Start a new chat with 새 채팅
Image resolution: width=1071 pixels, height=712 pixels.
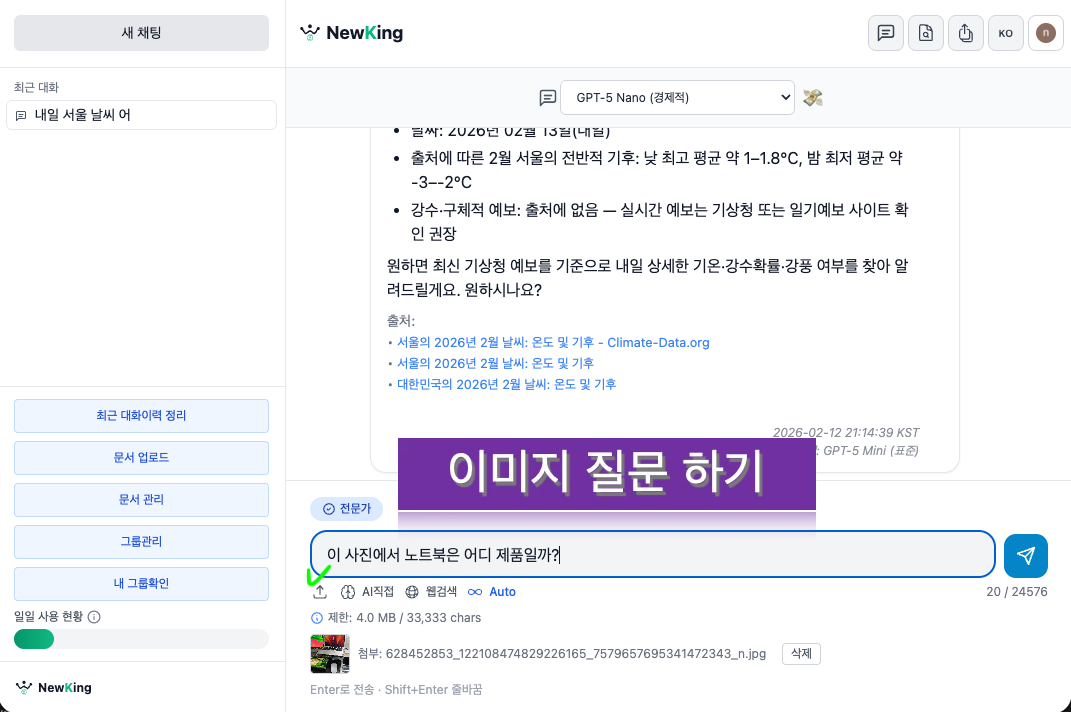(140, 32)
